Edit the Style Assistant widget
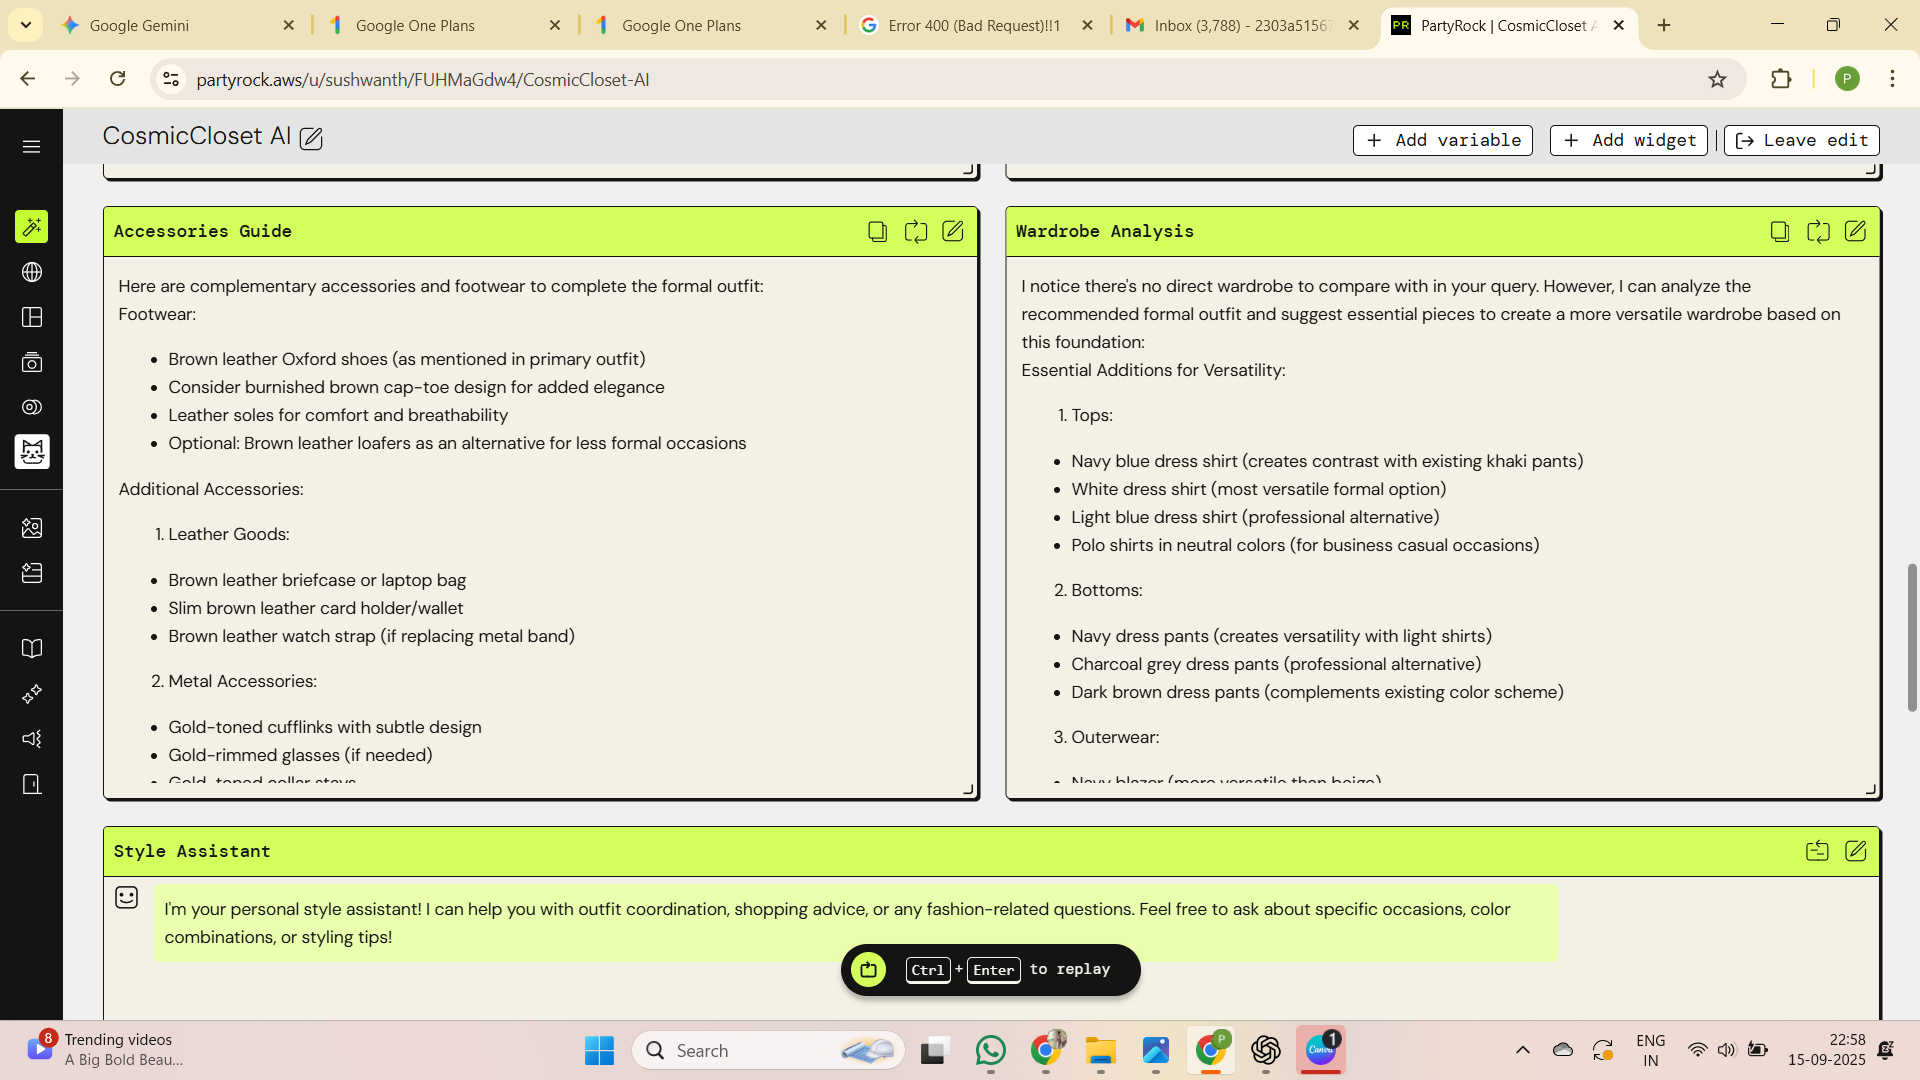This screenshot has height=1080, width=1920. click(1855, 851)
